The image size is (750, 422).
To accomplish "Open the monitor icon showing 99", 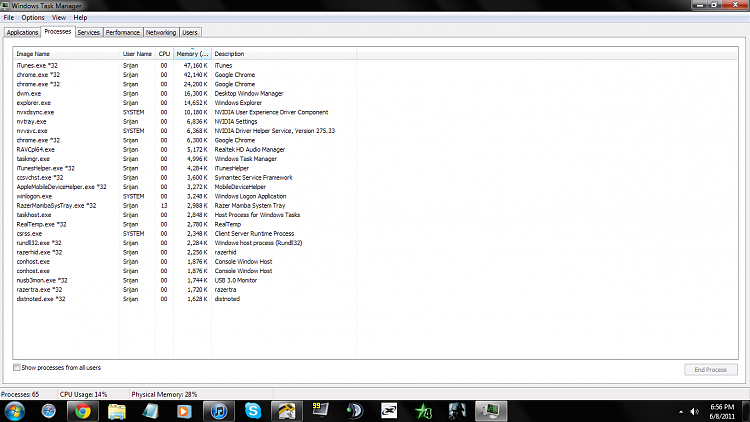I will (x=320, y=411).
